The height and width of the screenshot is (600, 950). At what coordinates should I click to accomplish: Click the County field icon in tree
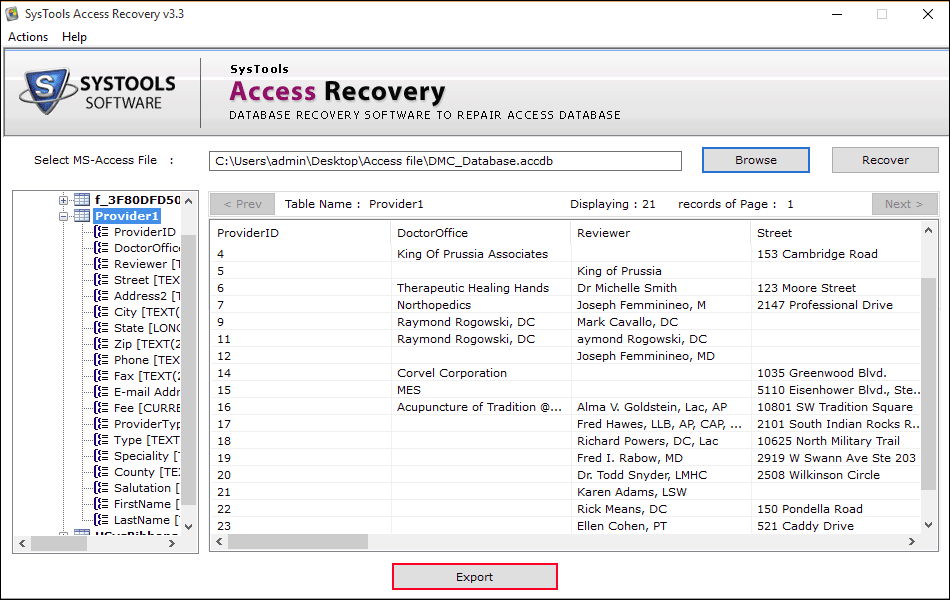pos(101,472)
